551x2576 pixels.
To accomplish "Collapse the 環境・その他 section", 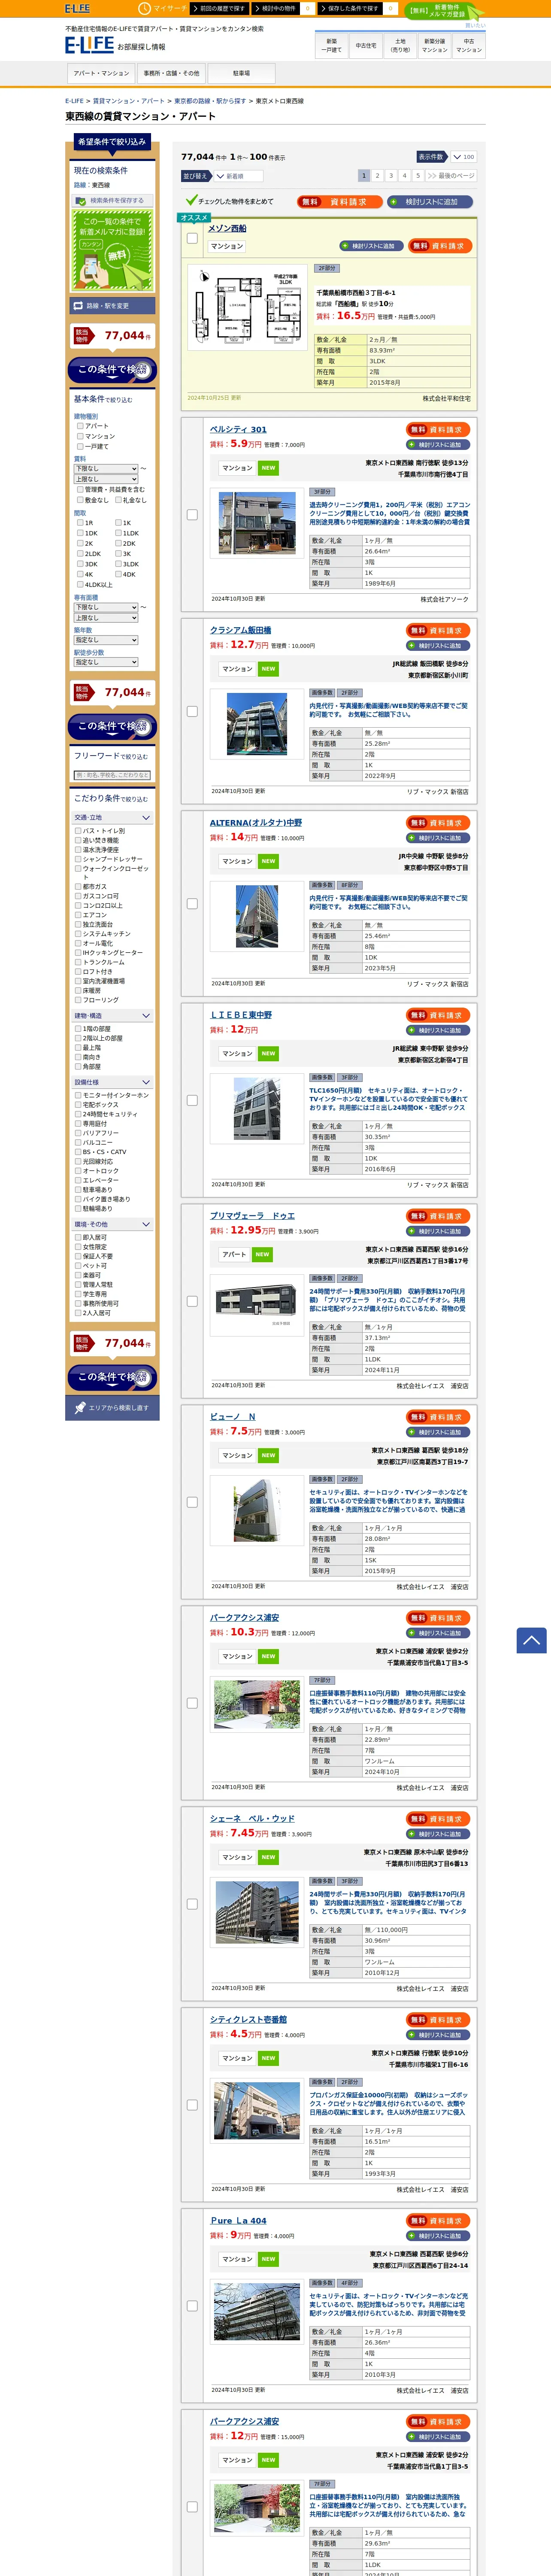I will 112,1224.
